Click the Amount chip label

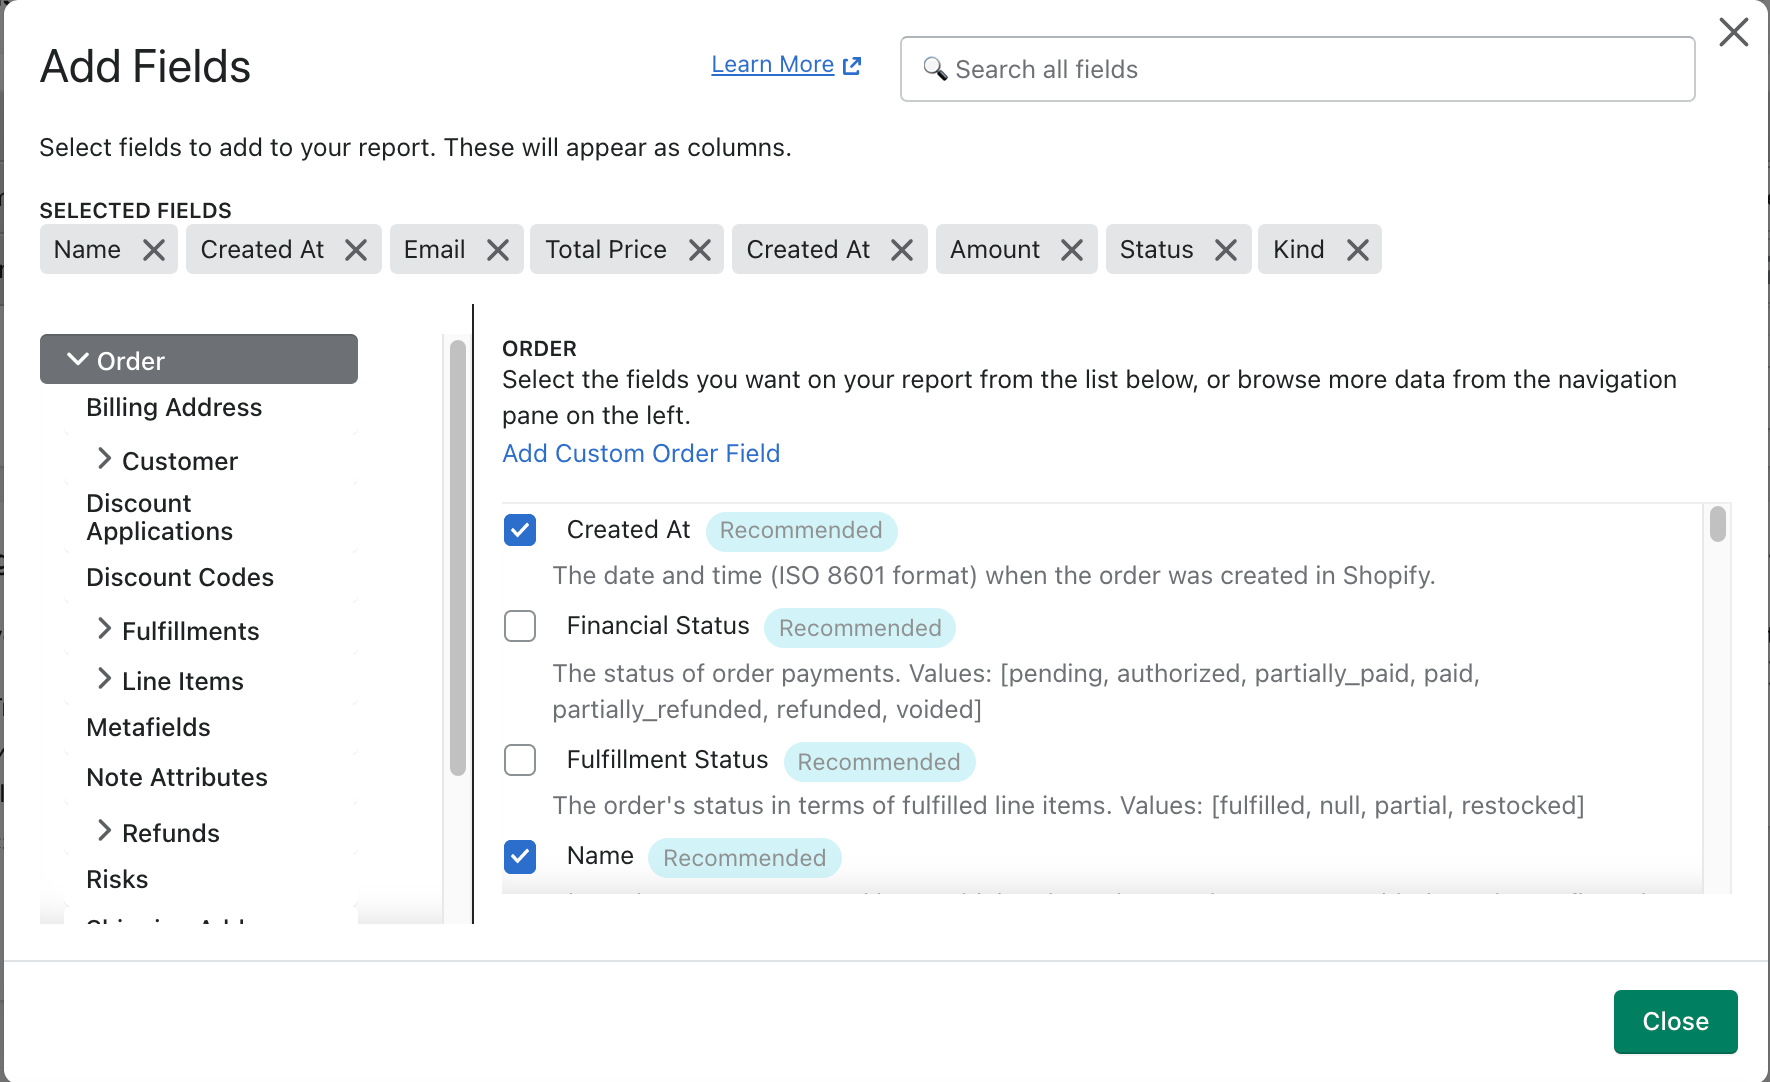[x=995, y=250]
